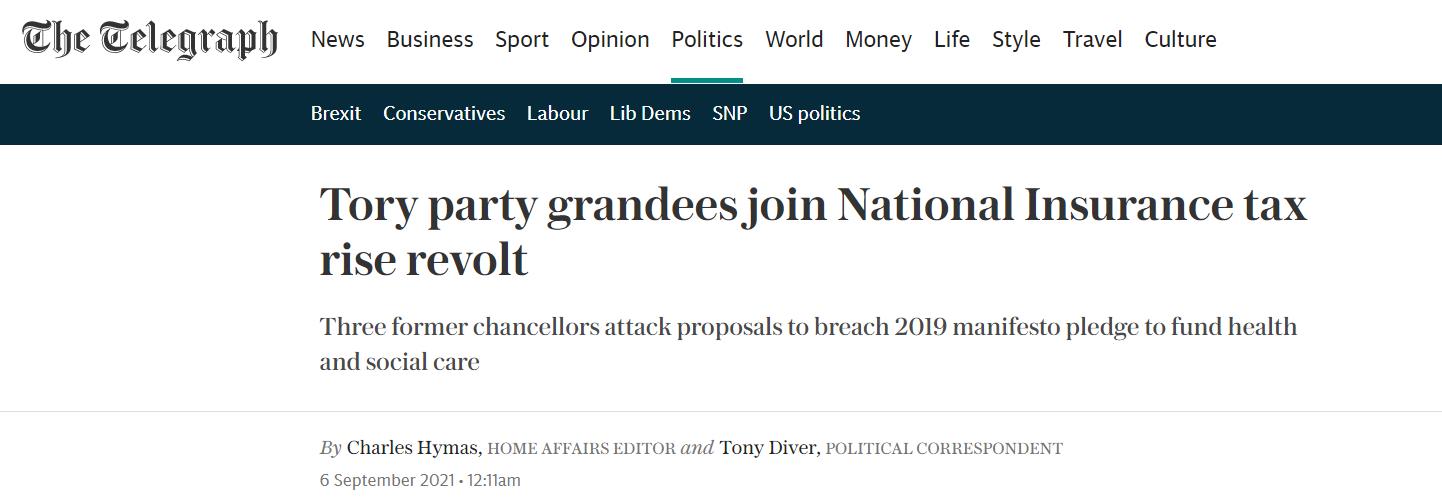Image resolution: width=1442 pixels, height=499 pixels.
Task: Open the Sport section
Action: (x=522, y=40)
